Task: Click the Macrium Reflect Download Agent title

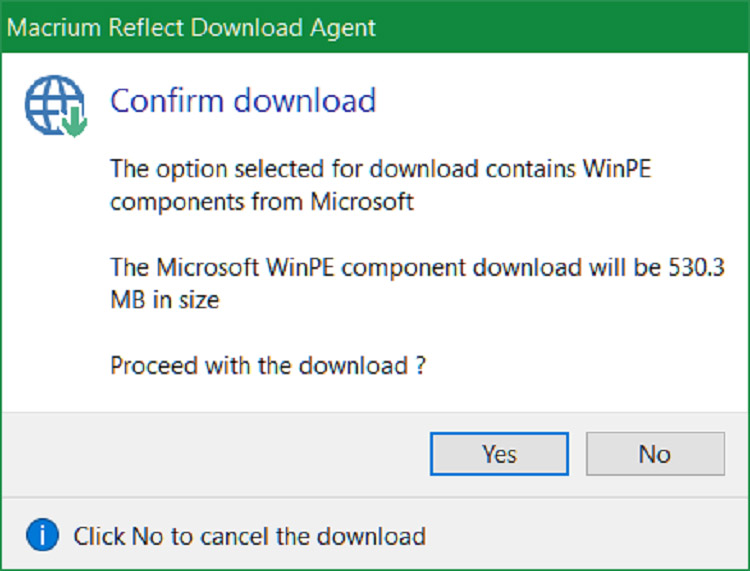Action: click(x=192, y=27)
